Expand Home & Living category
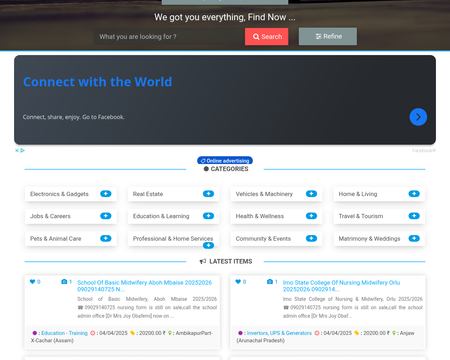The width and height of the screenshot is (450, 360). pos(414,194)
